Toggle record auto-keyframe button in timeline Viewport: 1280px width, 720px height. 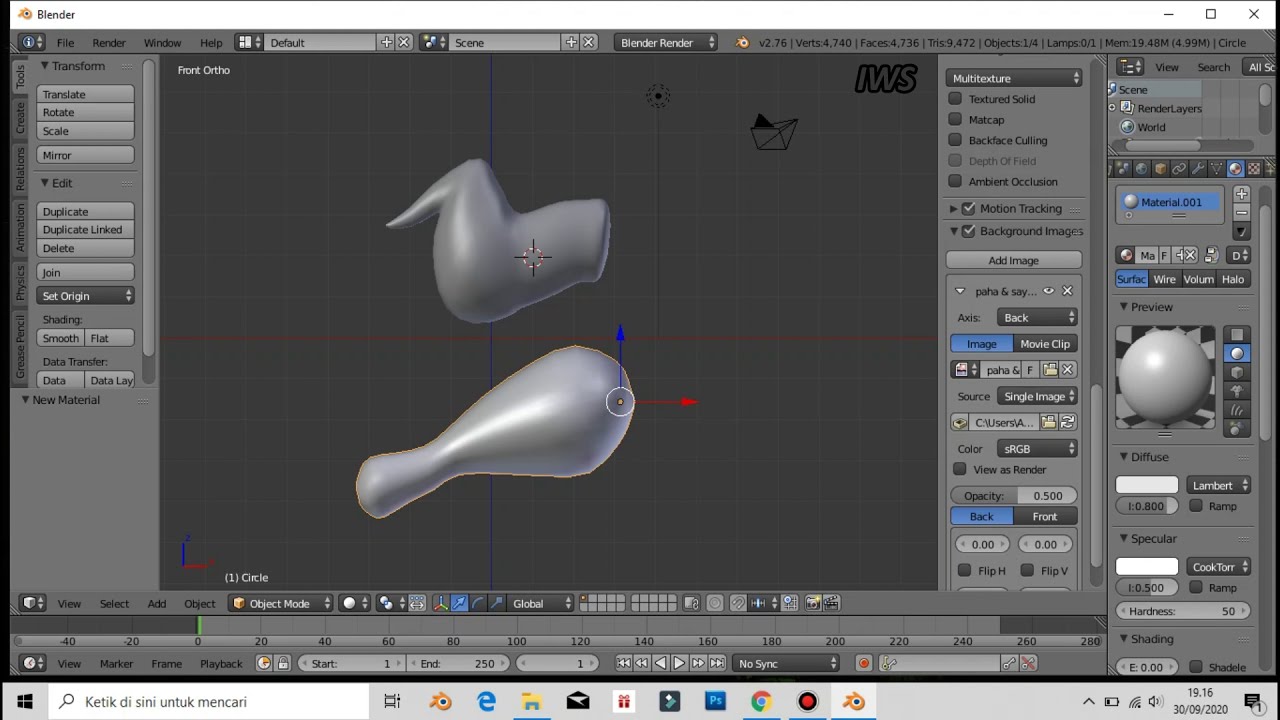coord(864,663)
